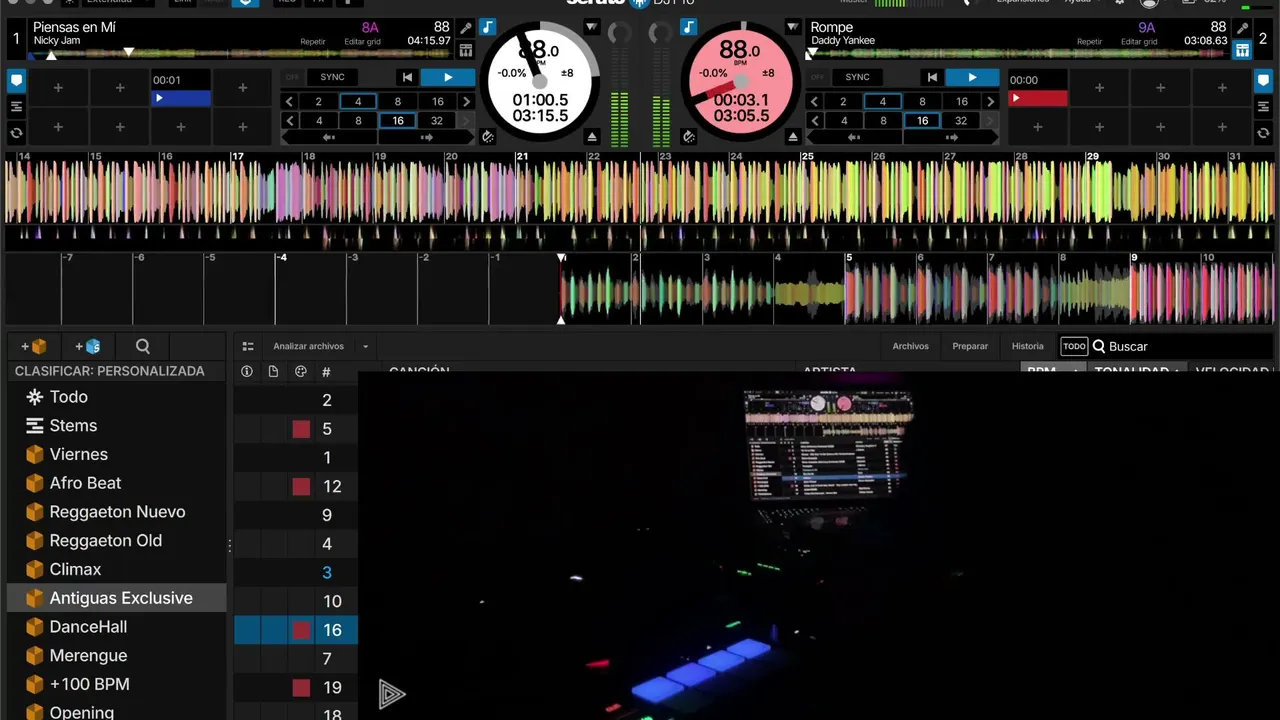Open the Preparar tab
1280x720 pixels.
click(970, 346)
